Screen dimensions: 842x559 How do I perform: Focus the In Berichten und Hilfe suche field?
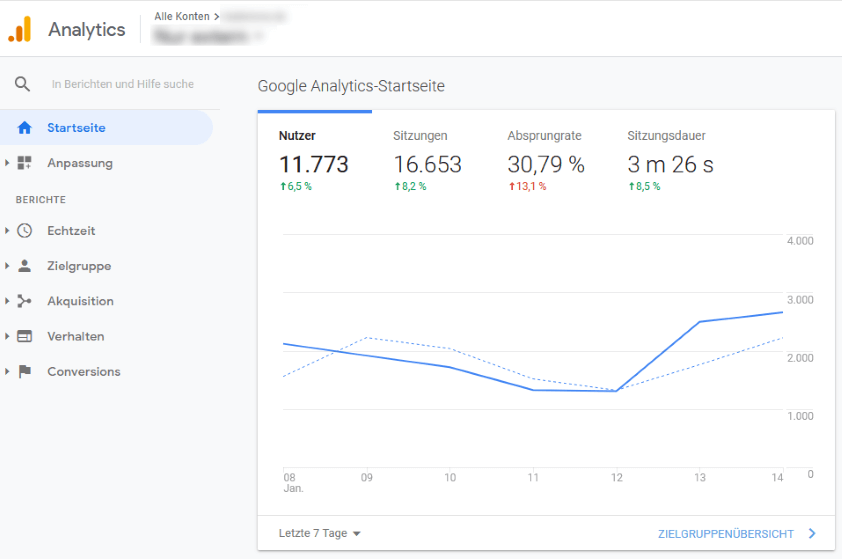coord(123,84)
